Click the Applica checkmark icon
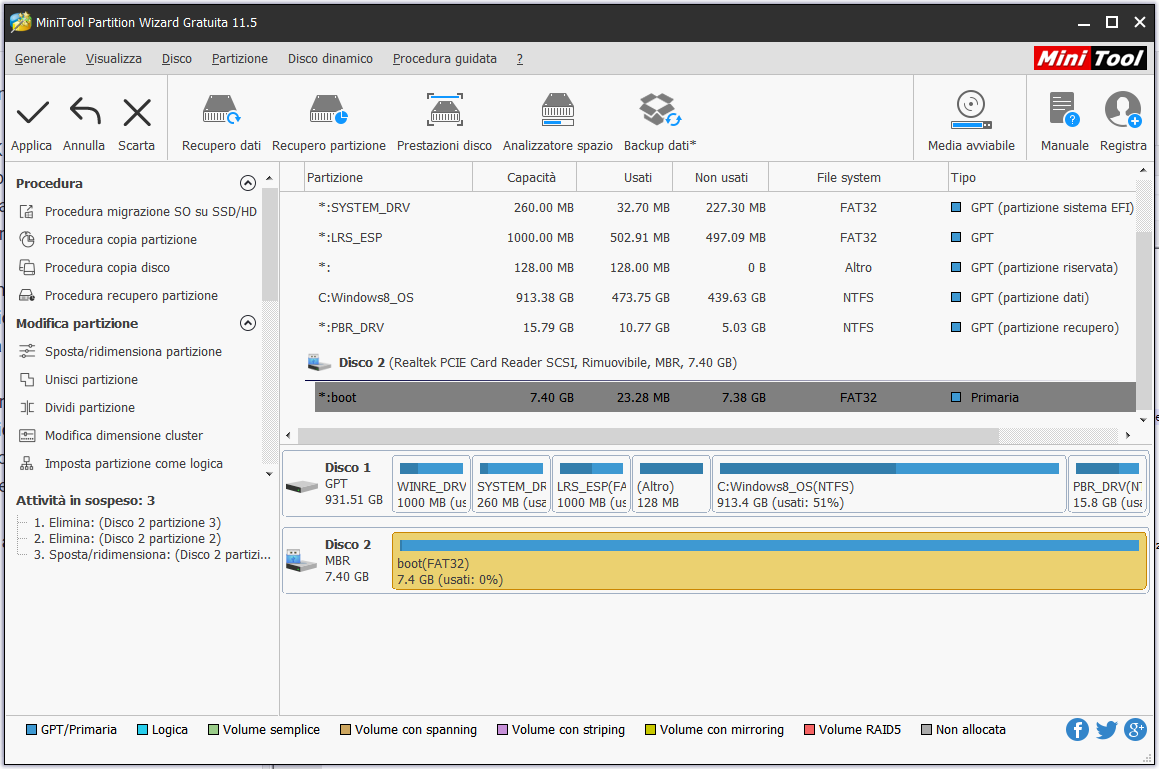The height and width of the screenshot is (769, 1159). pyautogui.click(x=32, y=112)
